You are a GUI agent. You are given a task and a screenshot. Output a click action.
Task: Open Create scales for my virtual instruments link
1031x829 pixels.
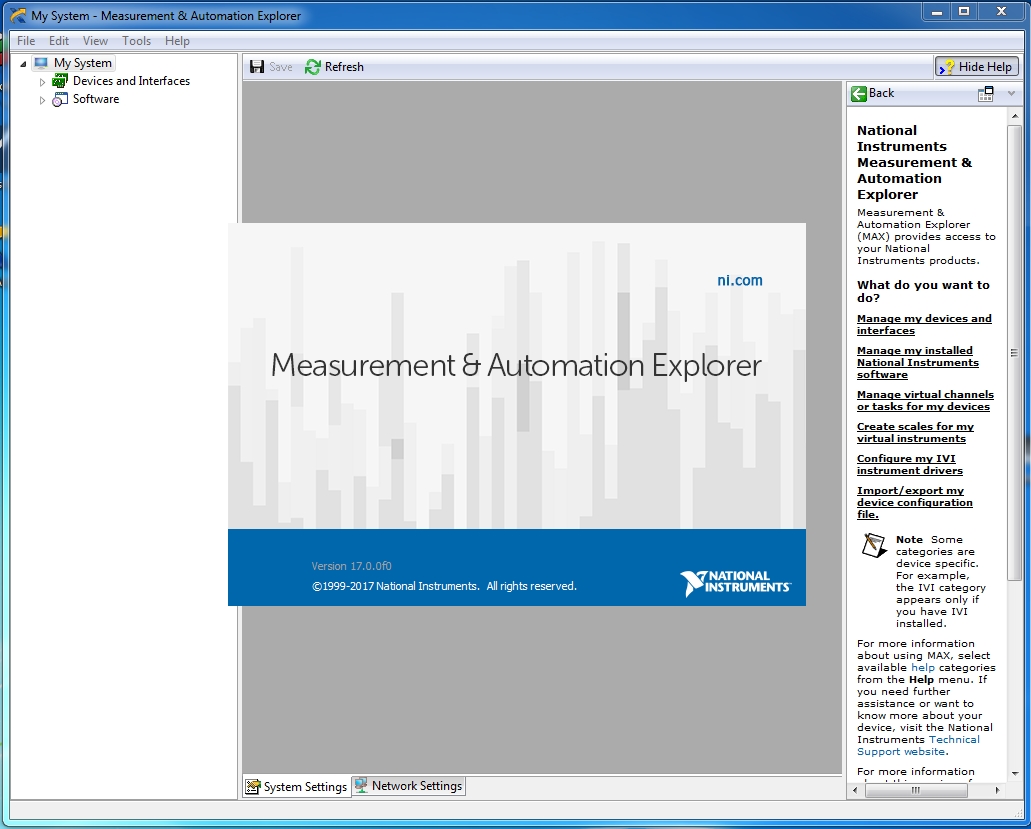915,433
